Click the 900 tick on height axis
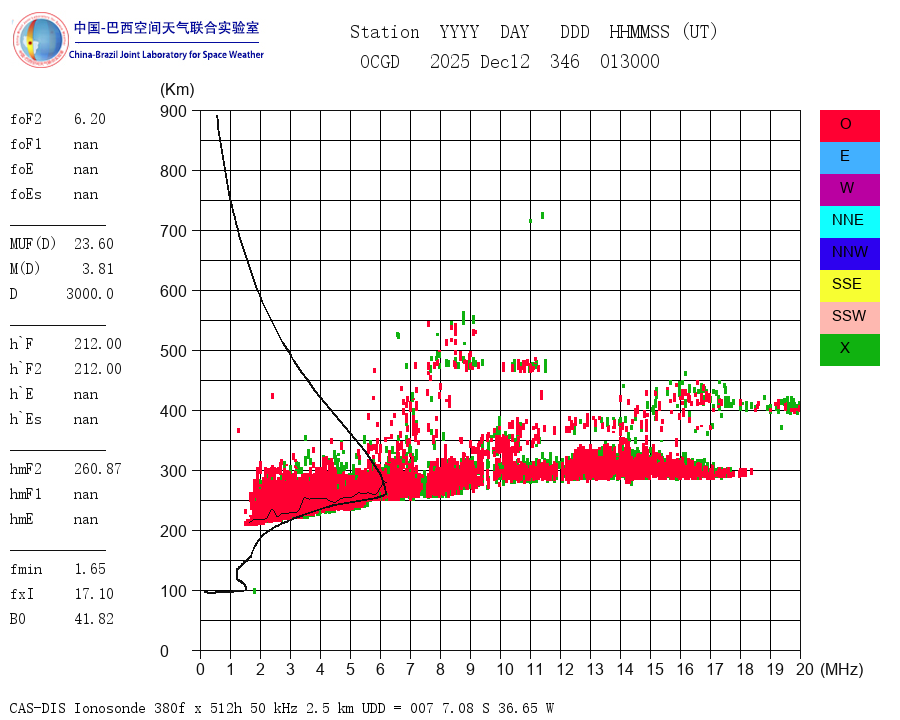Viewport: 900px width, 720px height. [x=173, y=111]
